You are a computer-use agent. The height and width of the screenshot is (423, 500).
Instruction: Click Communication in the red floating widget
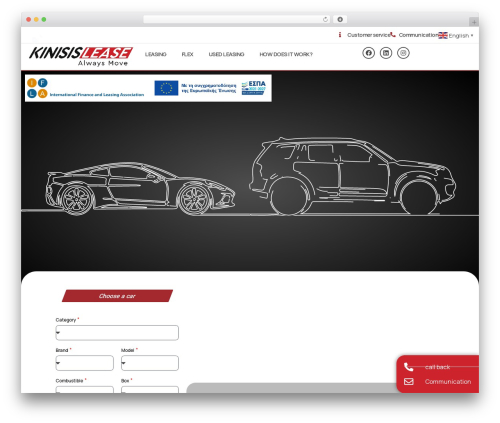coord(448,382)
